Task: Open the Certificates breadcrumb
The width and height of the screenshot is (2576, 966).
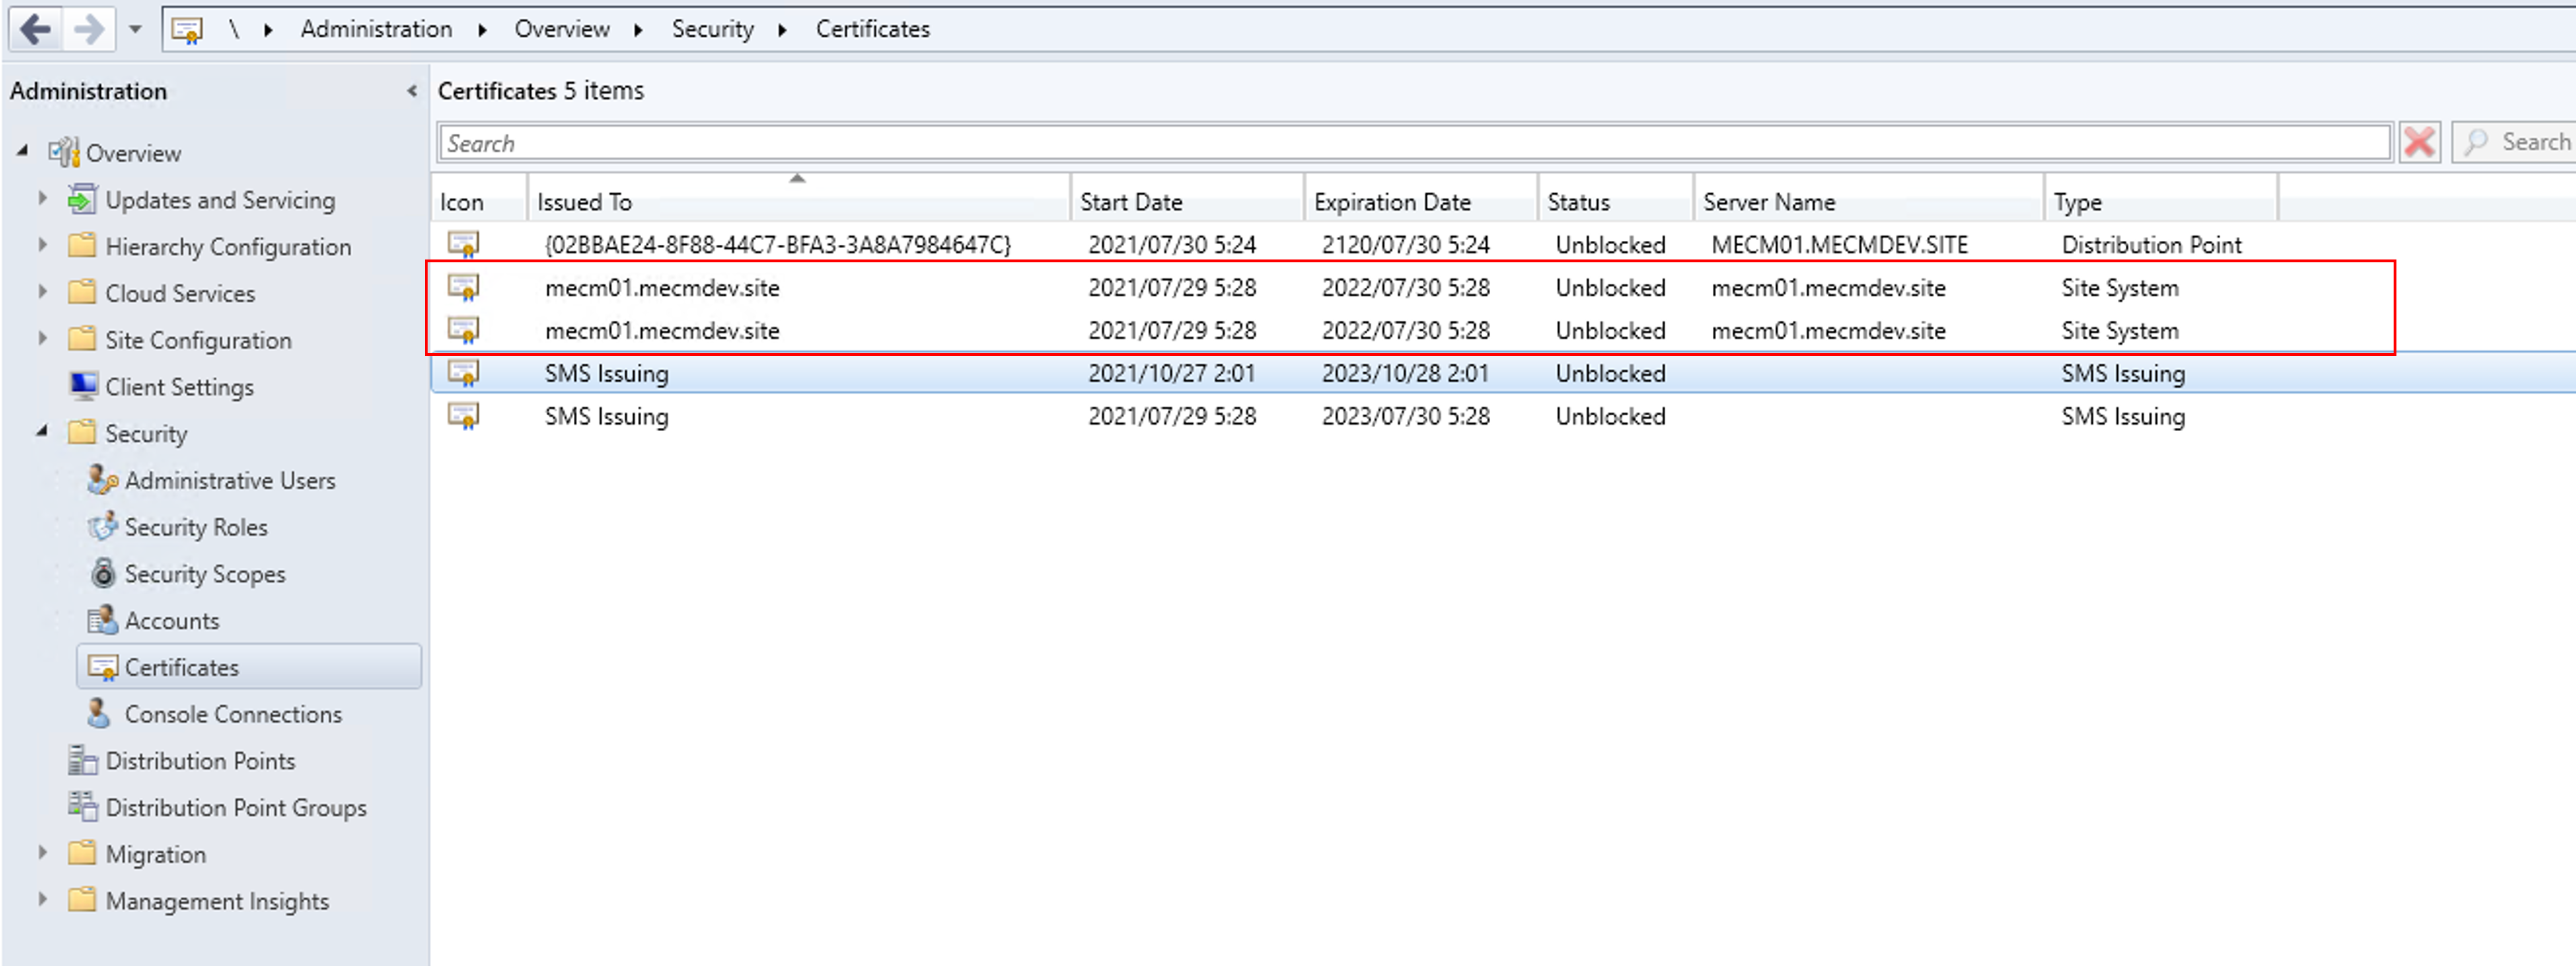Action: click(x=873, y=29)
